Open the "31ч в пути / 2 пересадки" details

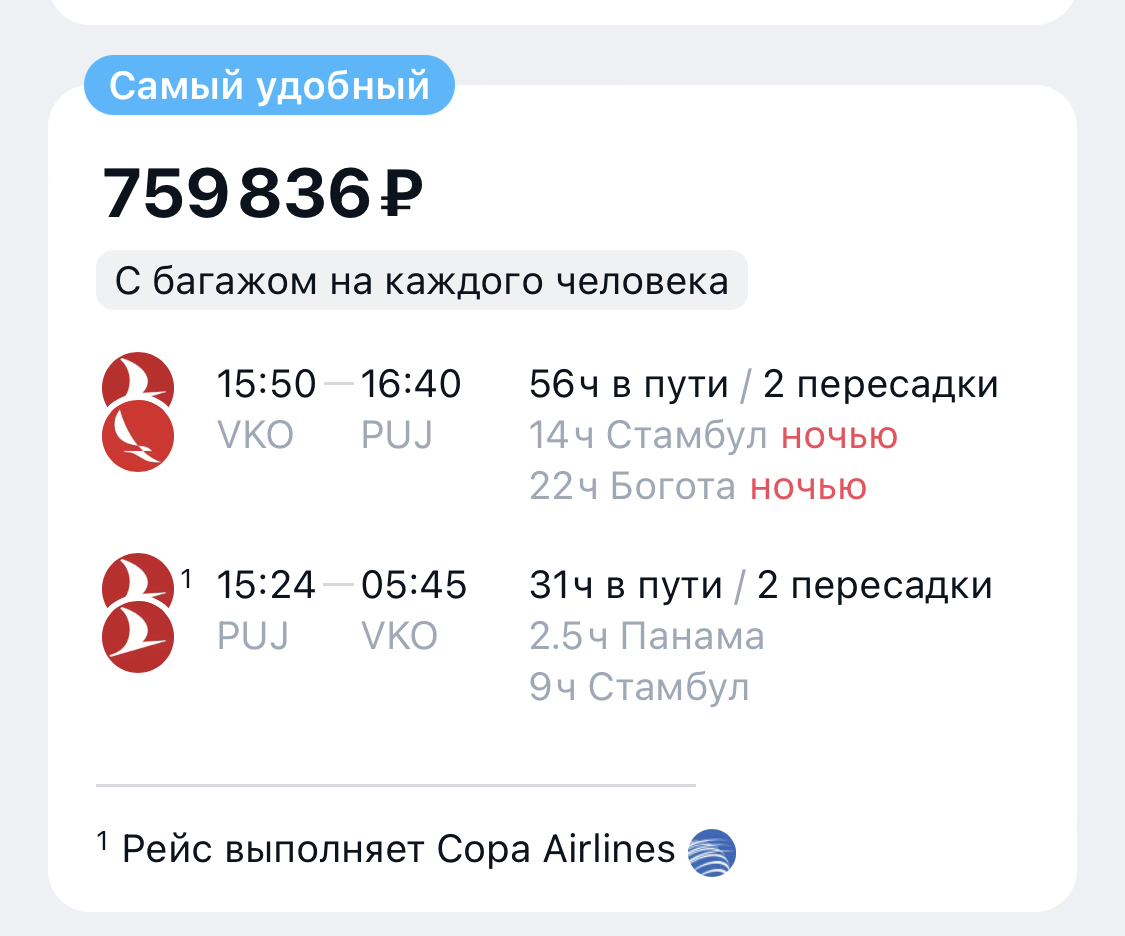(x=760, y=586)
